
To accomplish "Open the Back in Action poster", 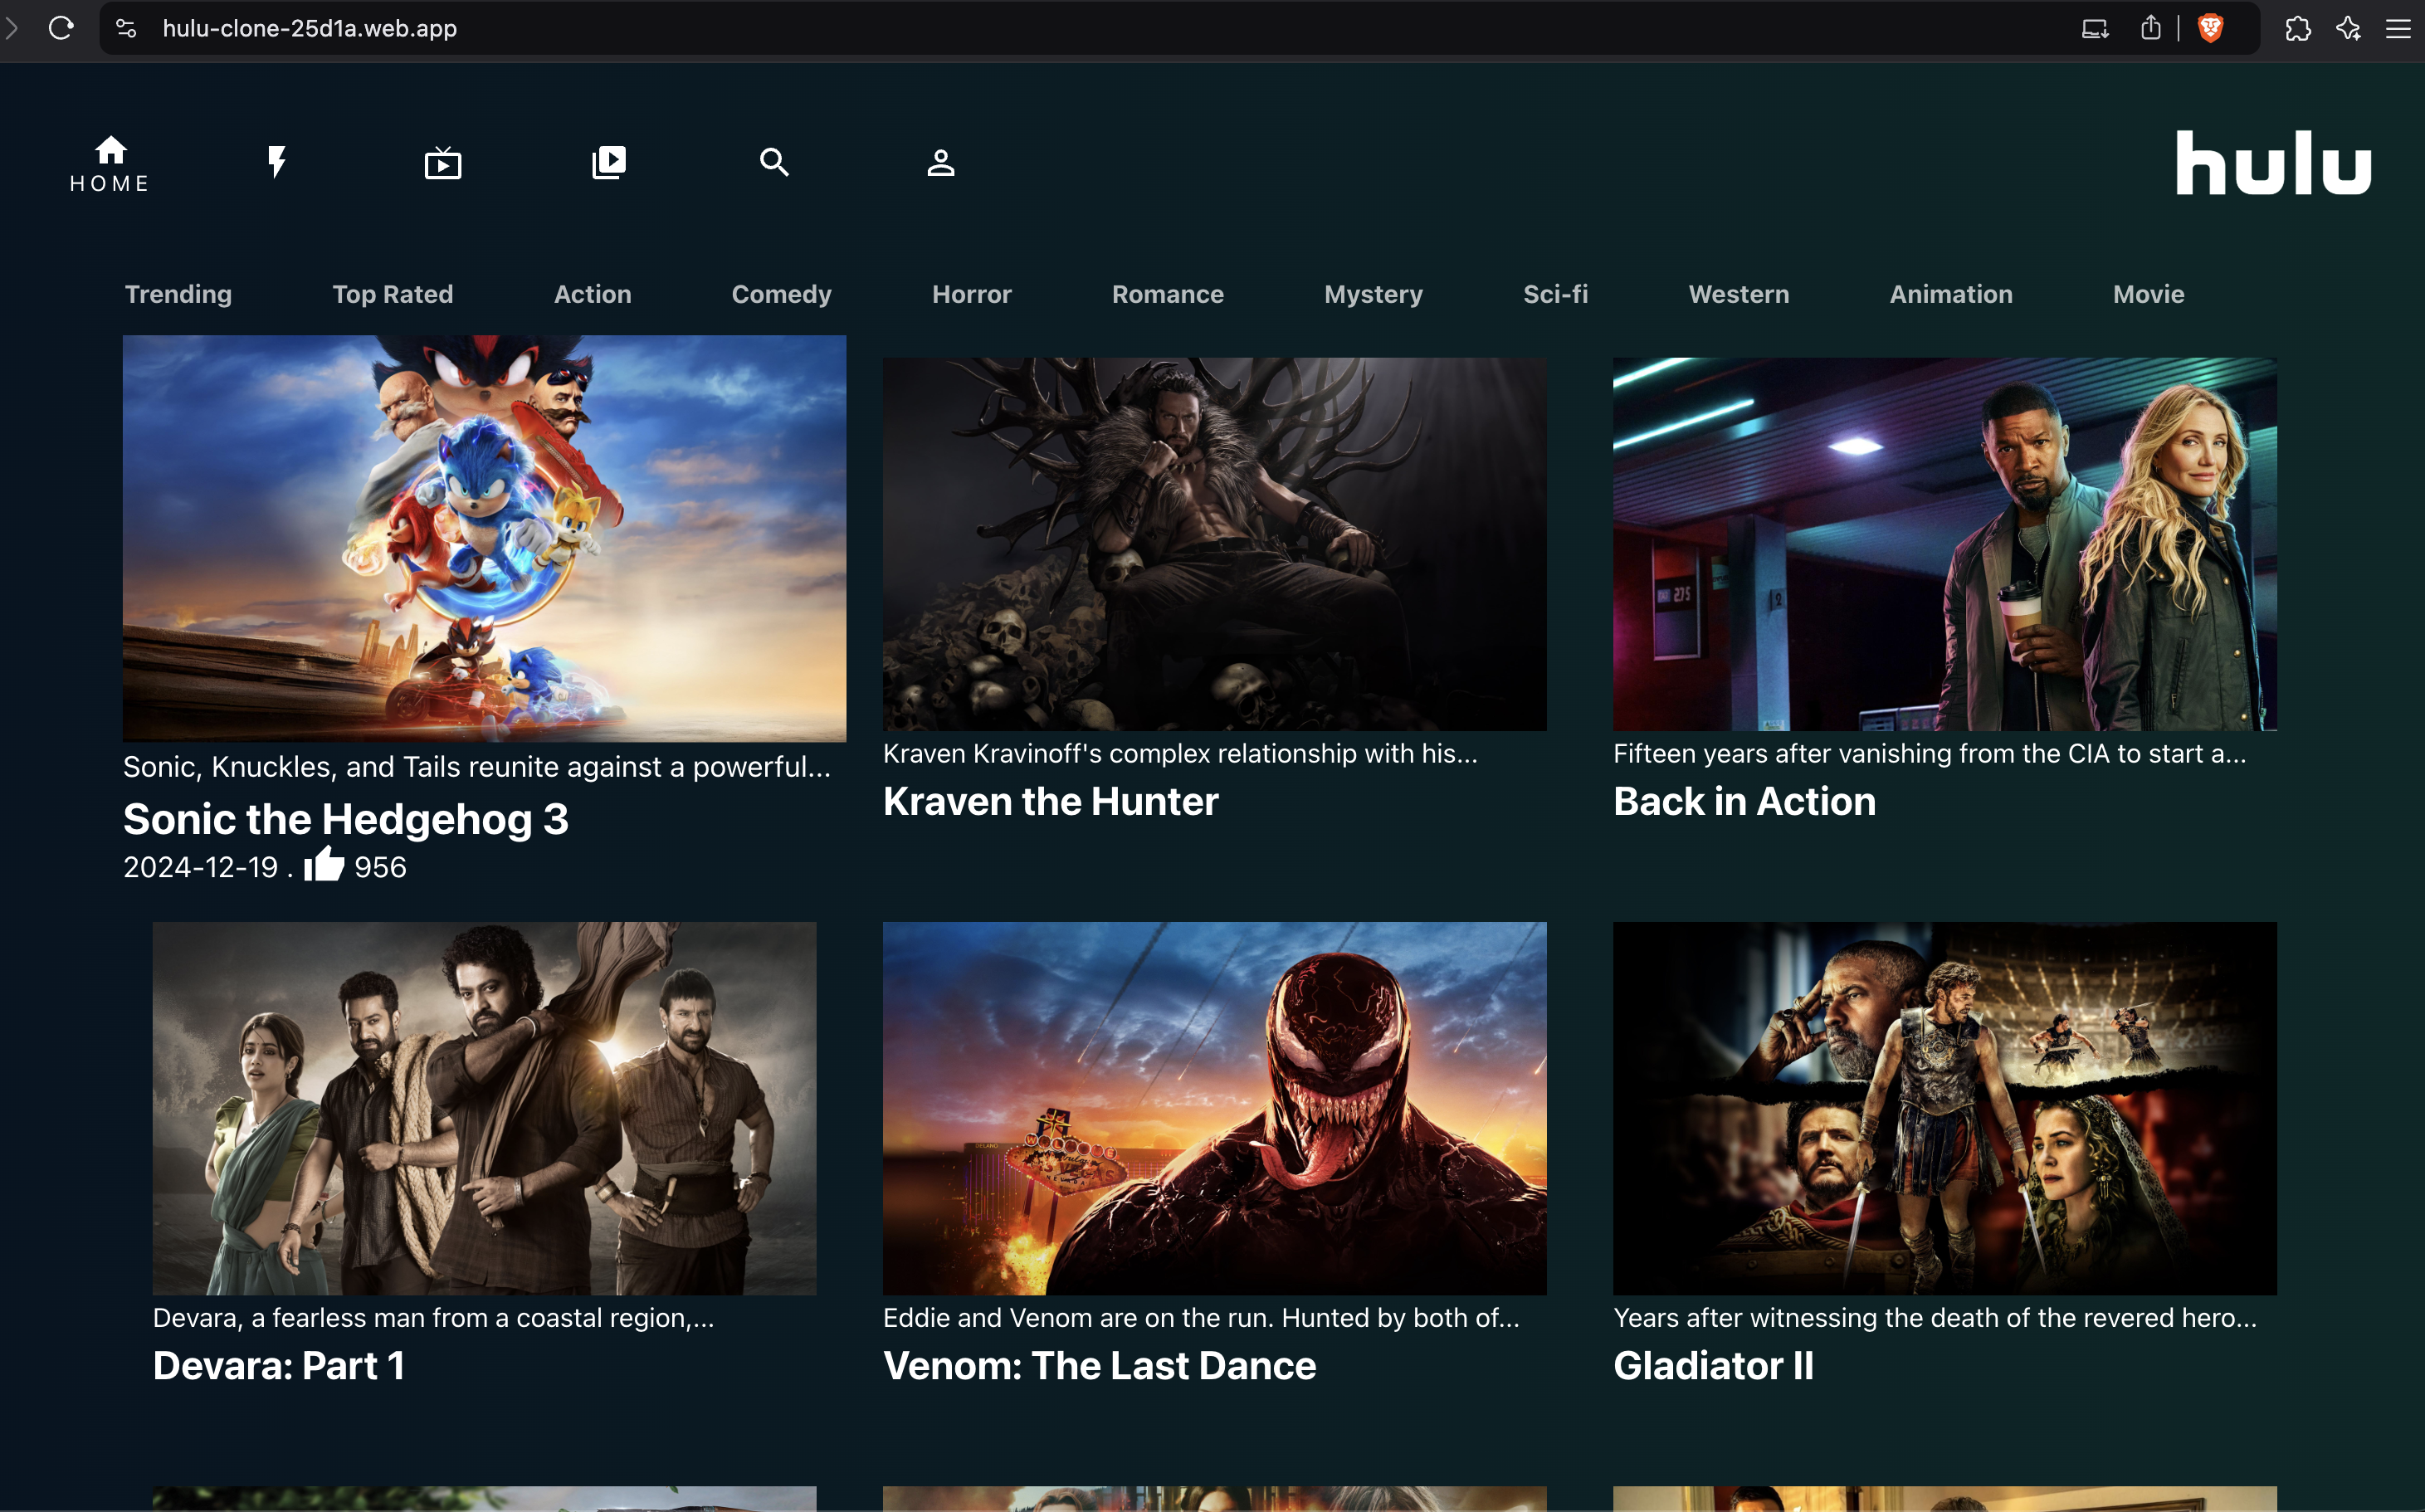I will (x=1945, y=544).
